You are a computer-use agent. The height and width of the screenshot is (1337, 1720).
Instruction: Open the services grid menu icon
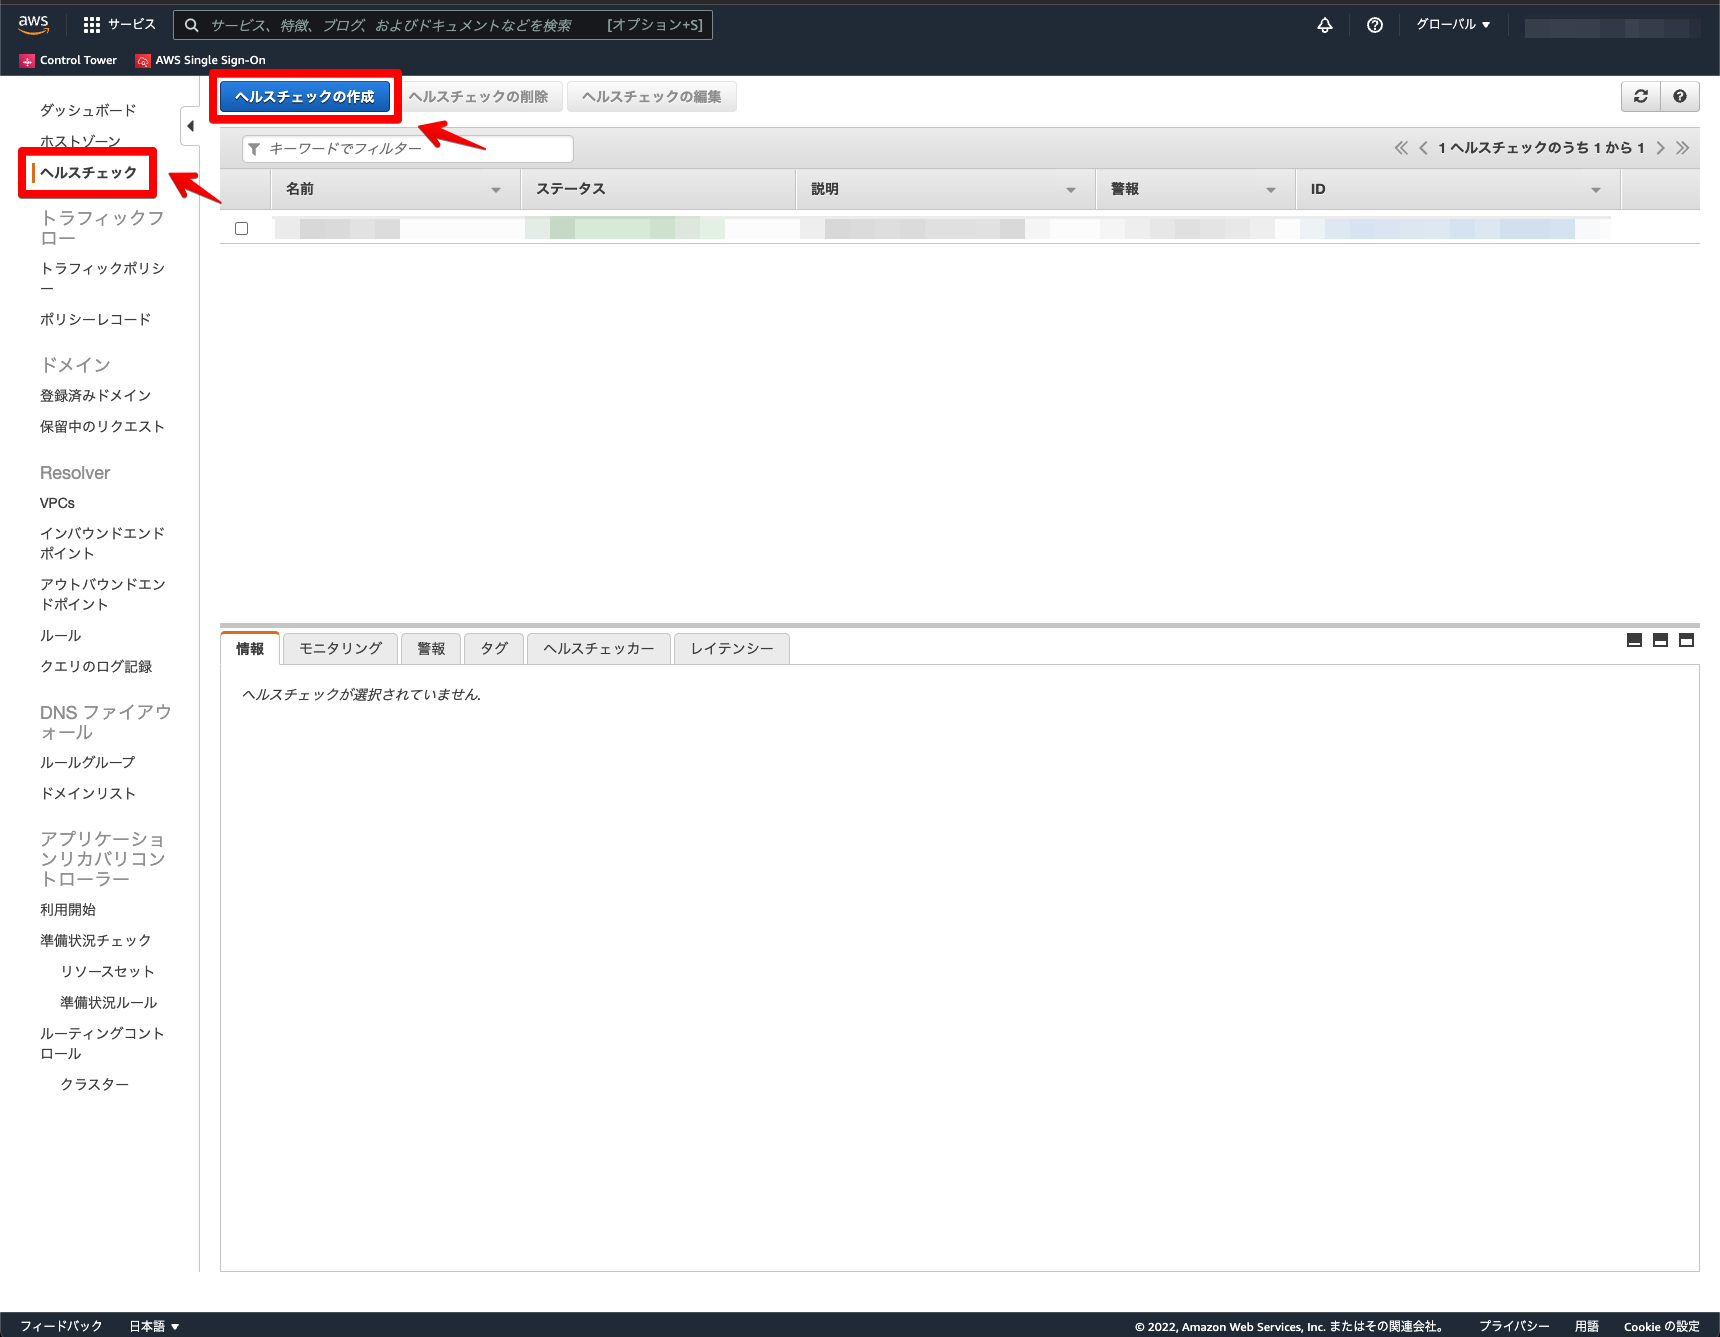coord(92,25)
